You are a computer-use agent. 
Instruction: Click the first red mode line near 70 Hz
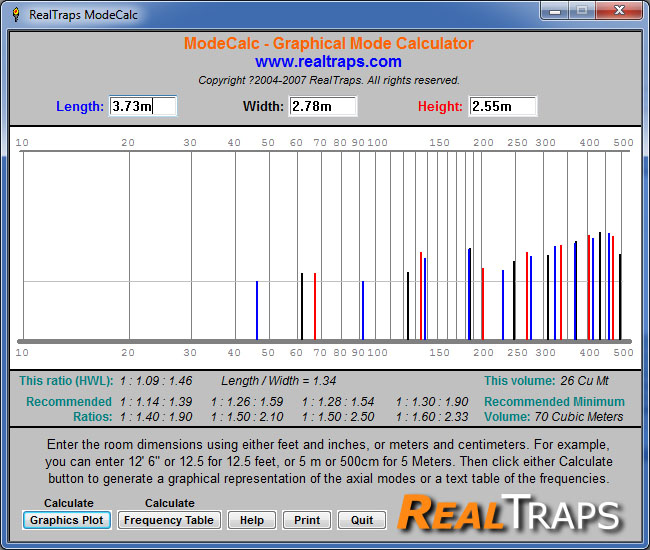click(x=315, y=306)
